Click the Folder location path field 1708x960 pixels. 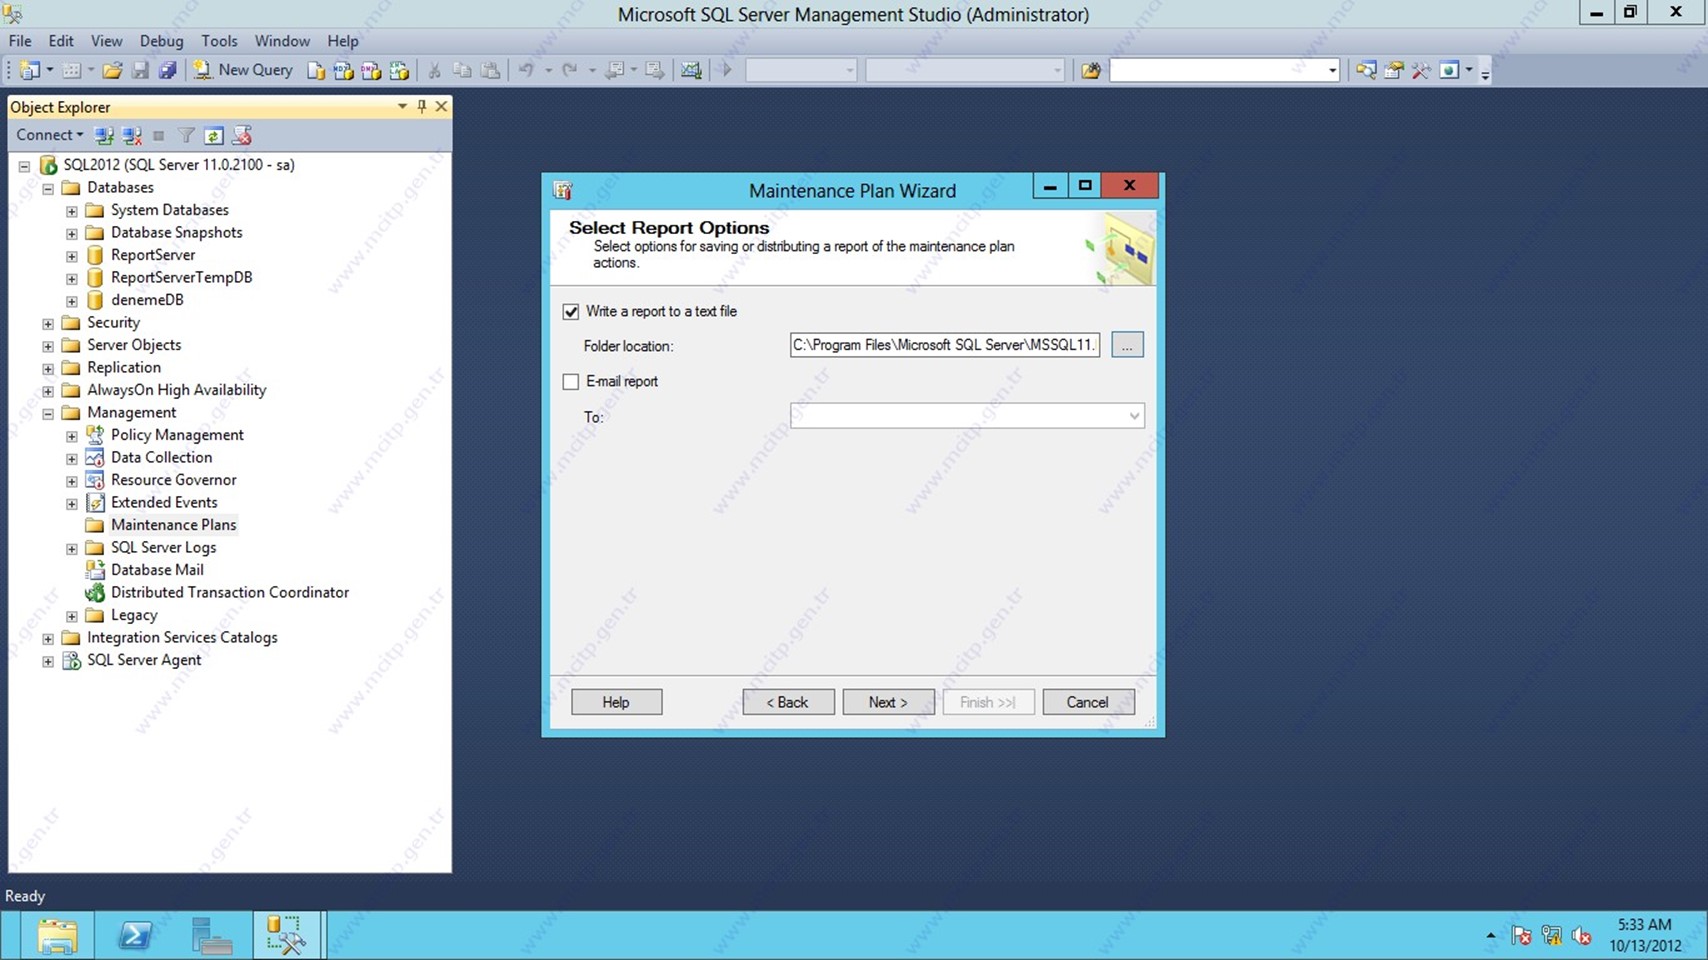tap(944, 345)
